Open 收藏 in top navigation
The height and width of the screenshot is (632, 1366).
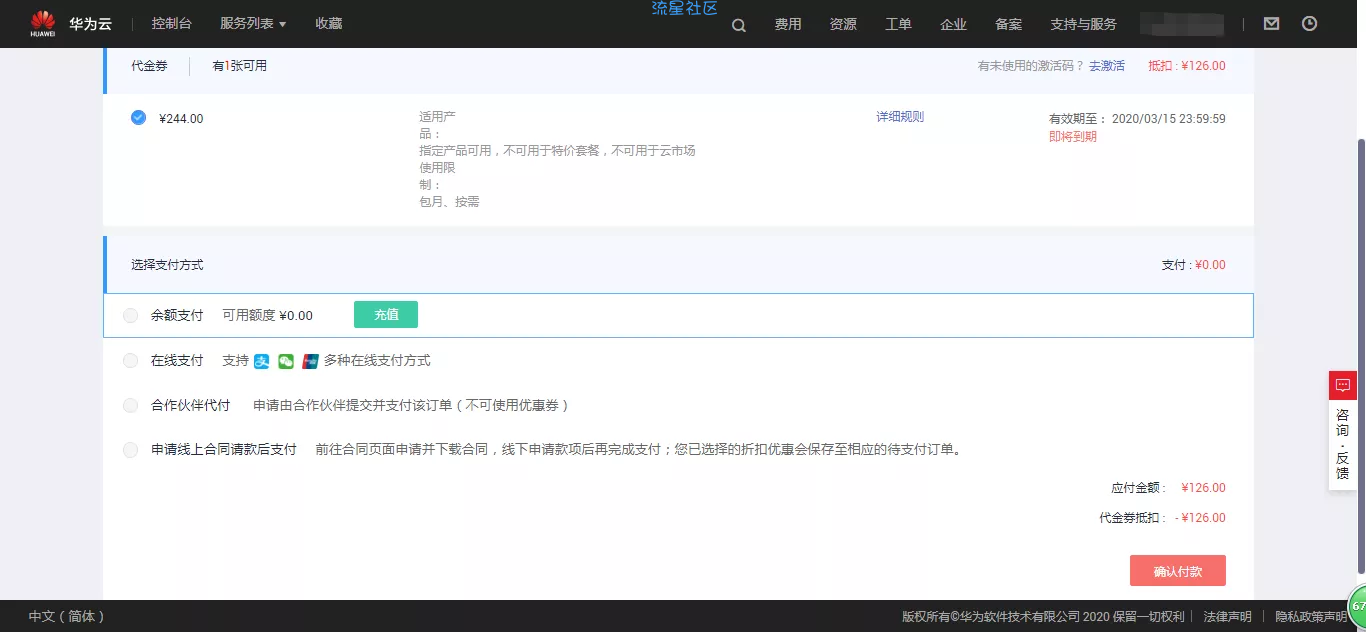point(329,23)
